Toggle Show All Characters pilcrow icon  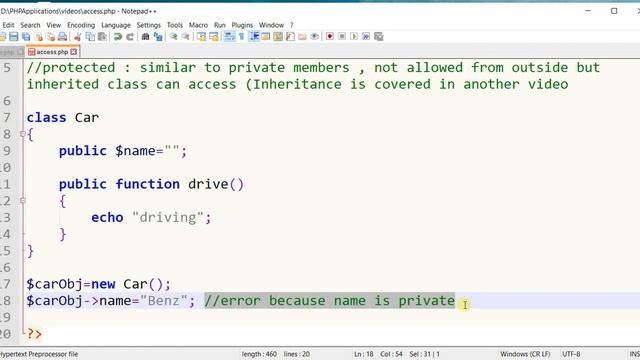pyautogui.click(x=241, y=37)
